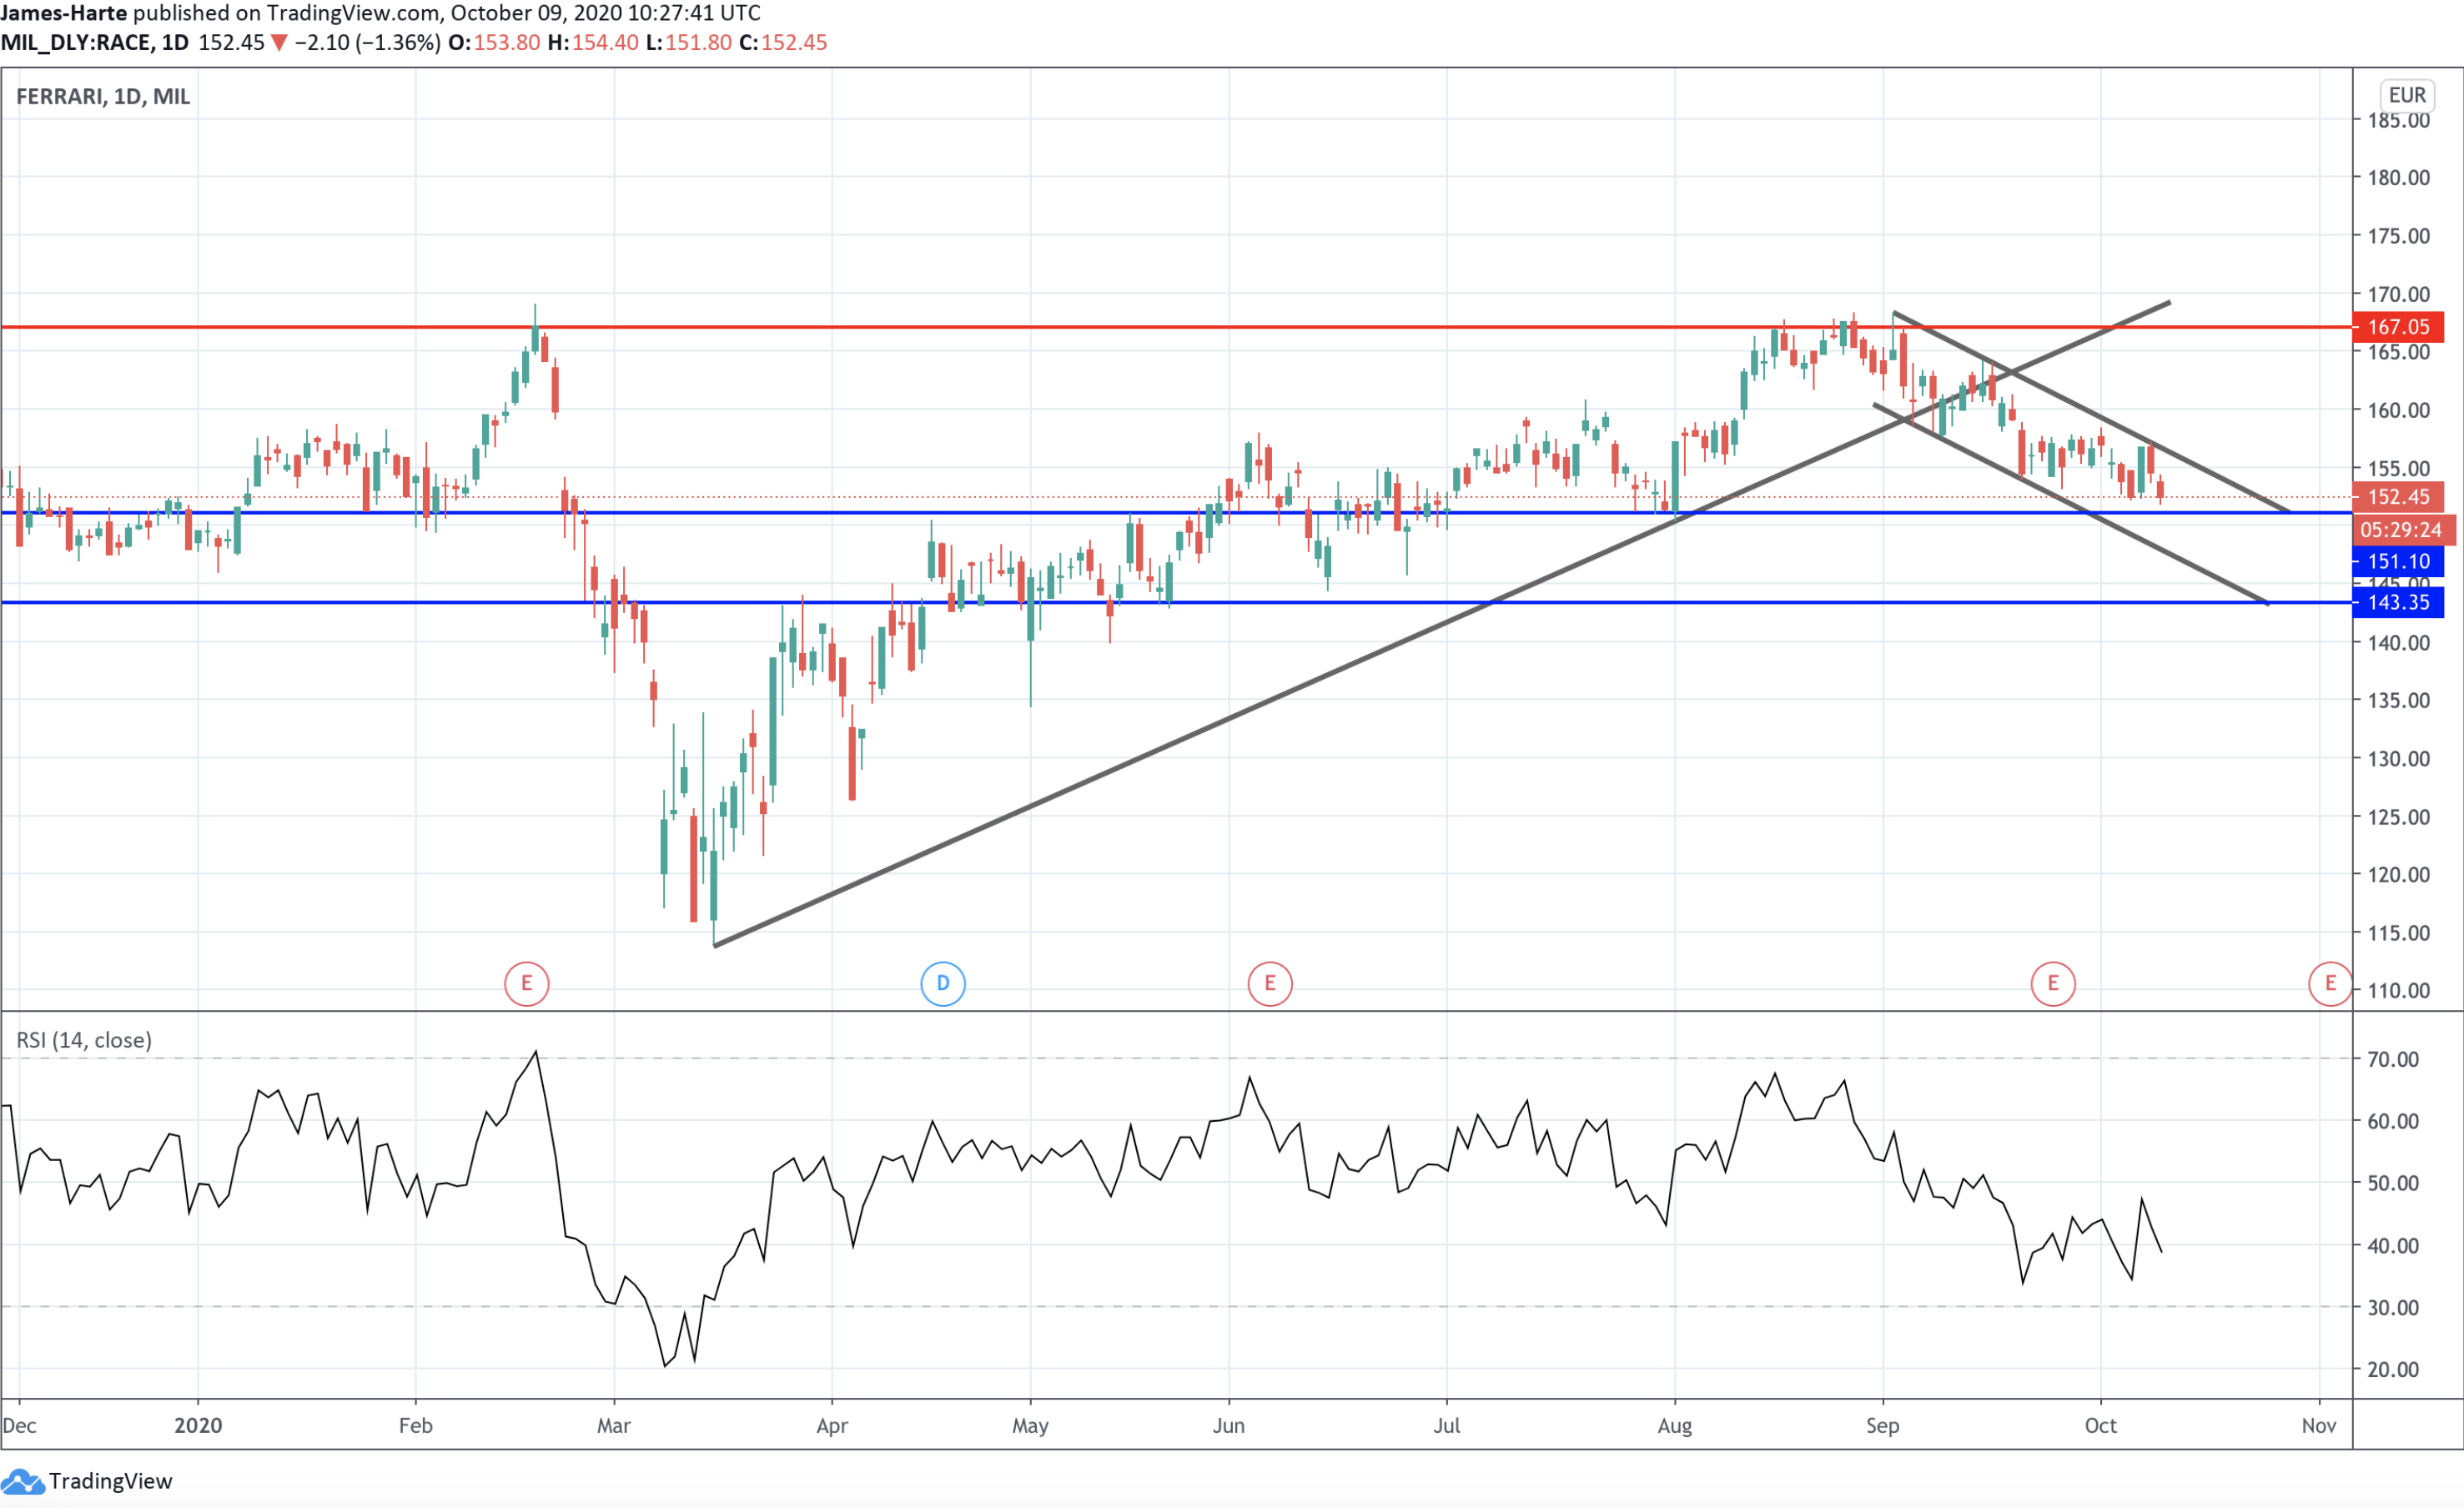The width and height of the screenshot is (2464, 1508).
Task: Click the 2020 label on time axis
Action: [198, 1425]
